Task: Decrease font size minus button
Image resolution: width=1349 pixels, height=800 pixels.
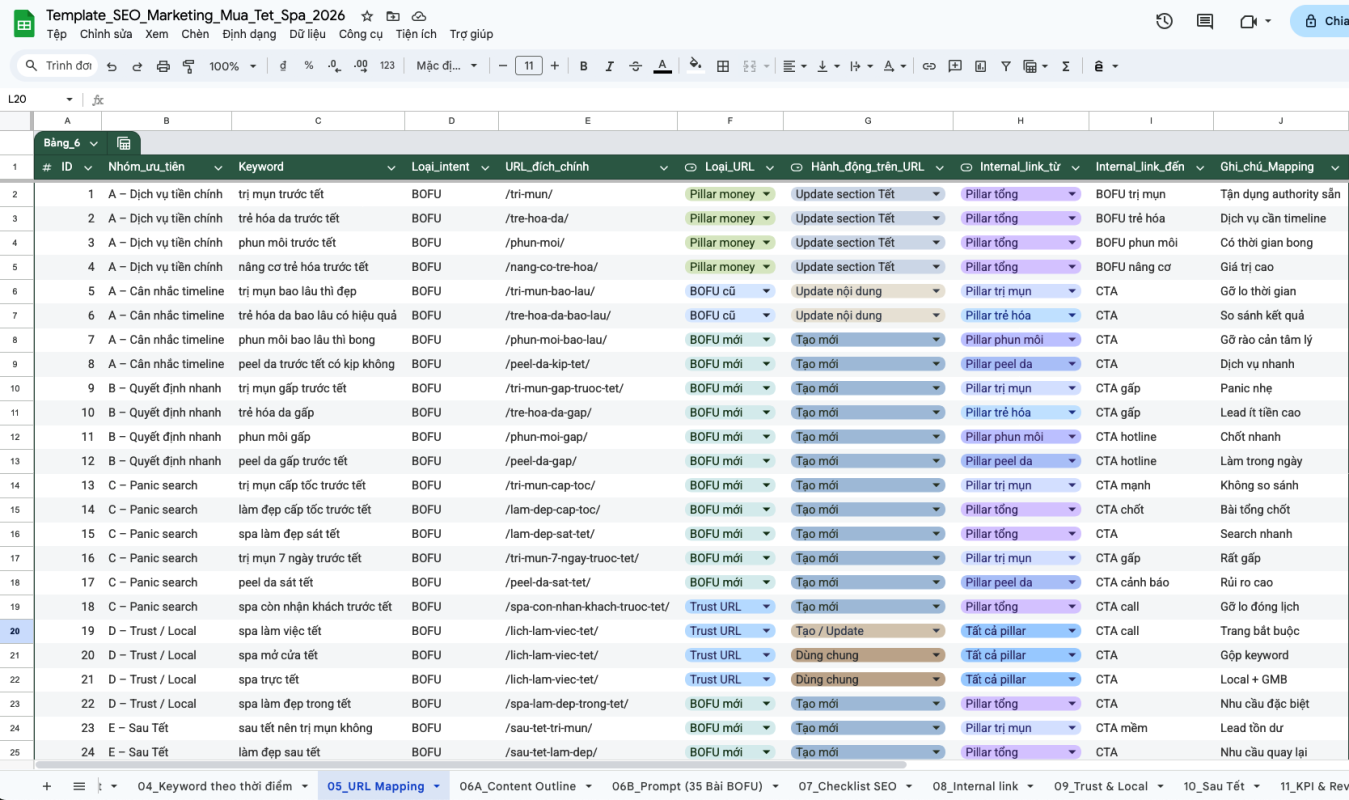Action: (x=503, y=66)
